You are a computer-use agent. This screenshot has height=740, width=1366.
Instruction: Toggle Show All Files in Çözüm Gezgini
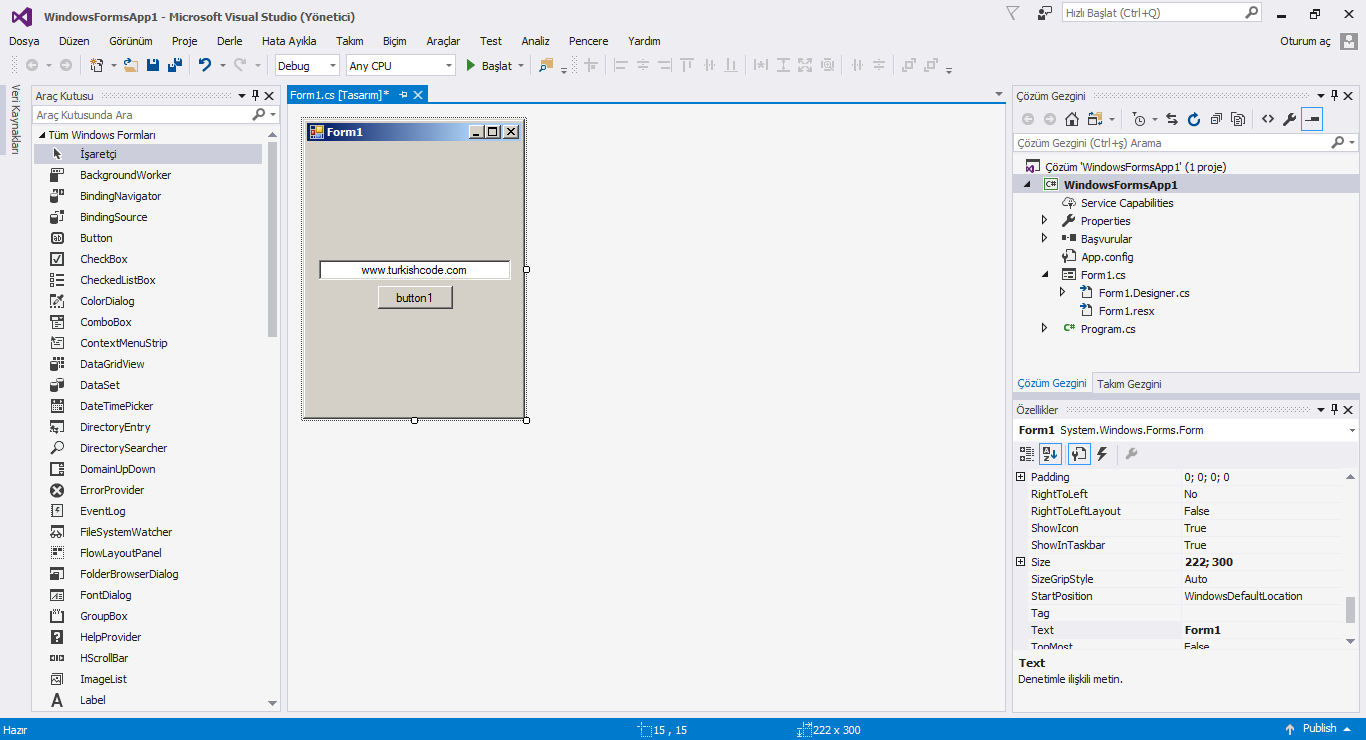click(x=1238, y=119)
